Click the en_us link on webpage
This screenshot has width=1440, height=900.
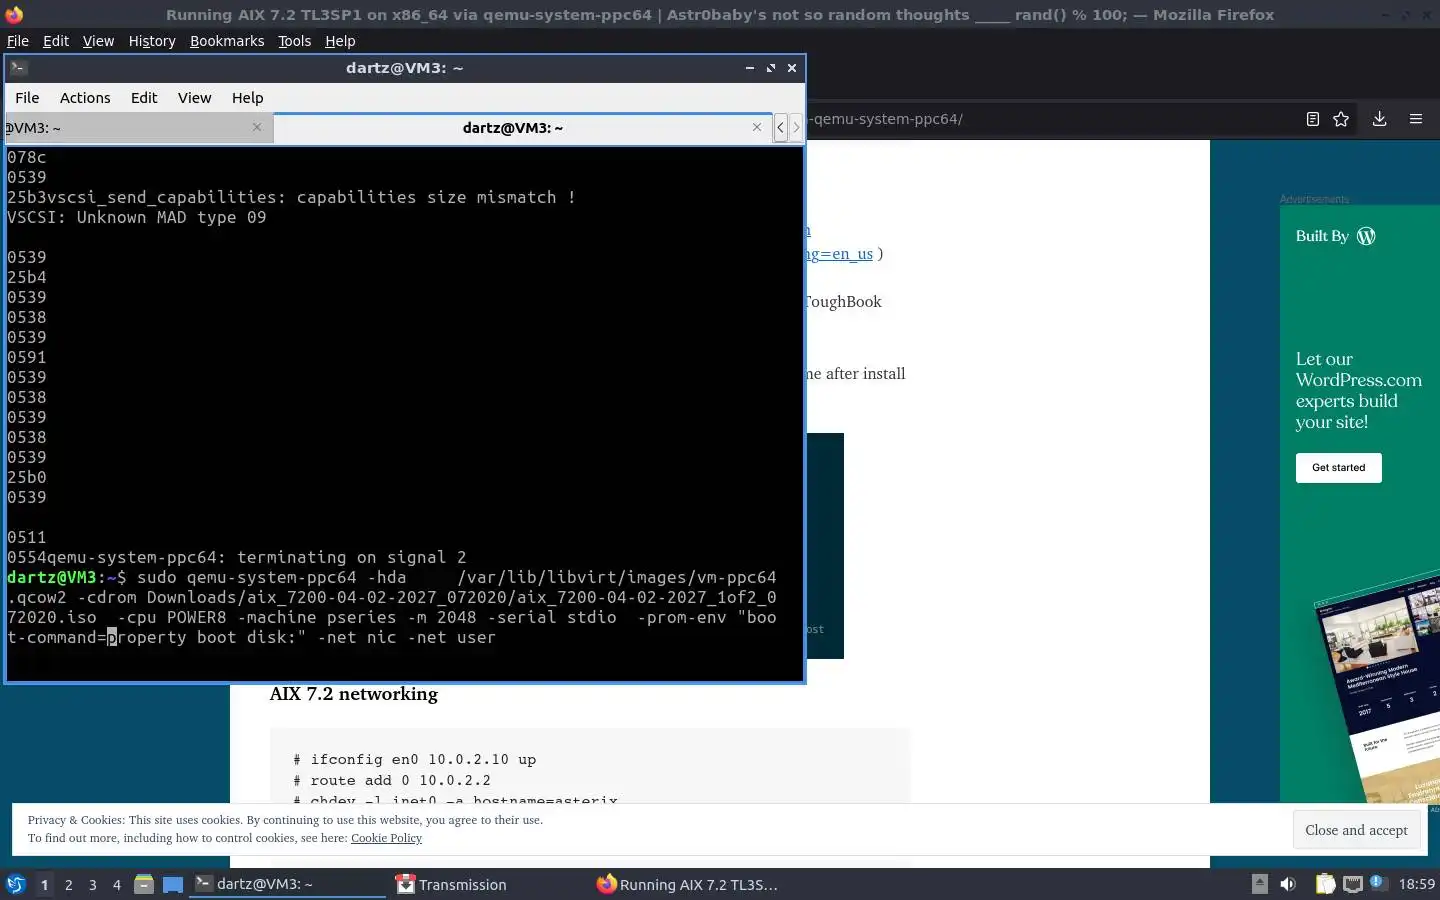click(840, 254)
